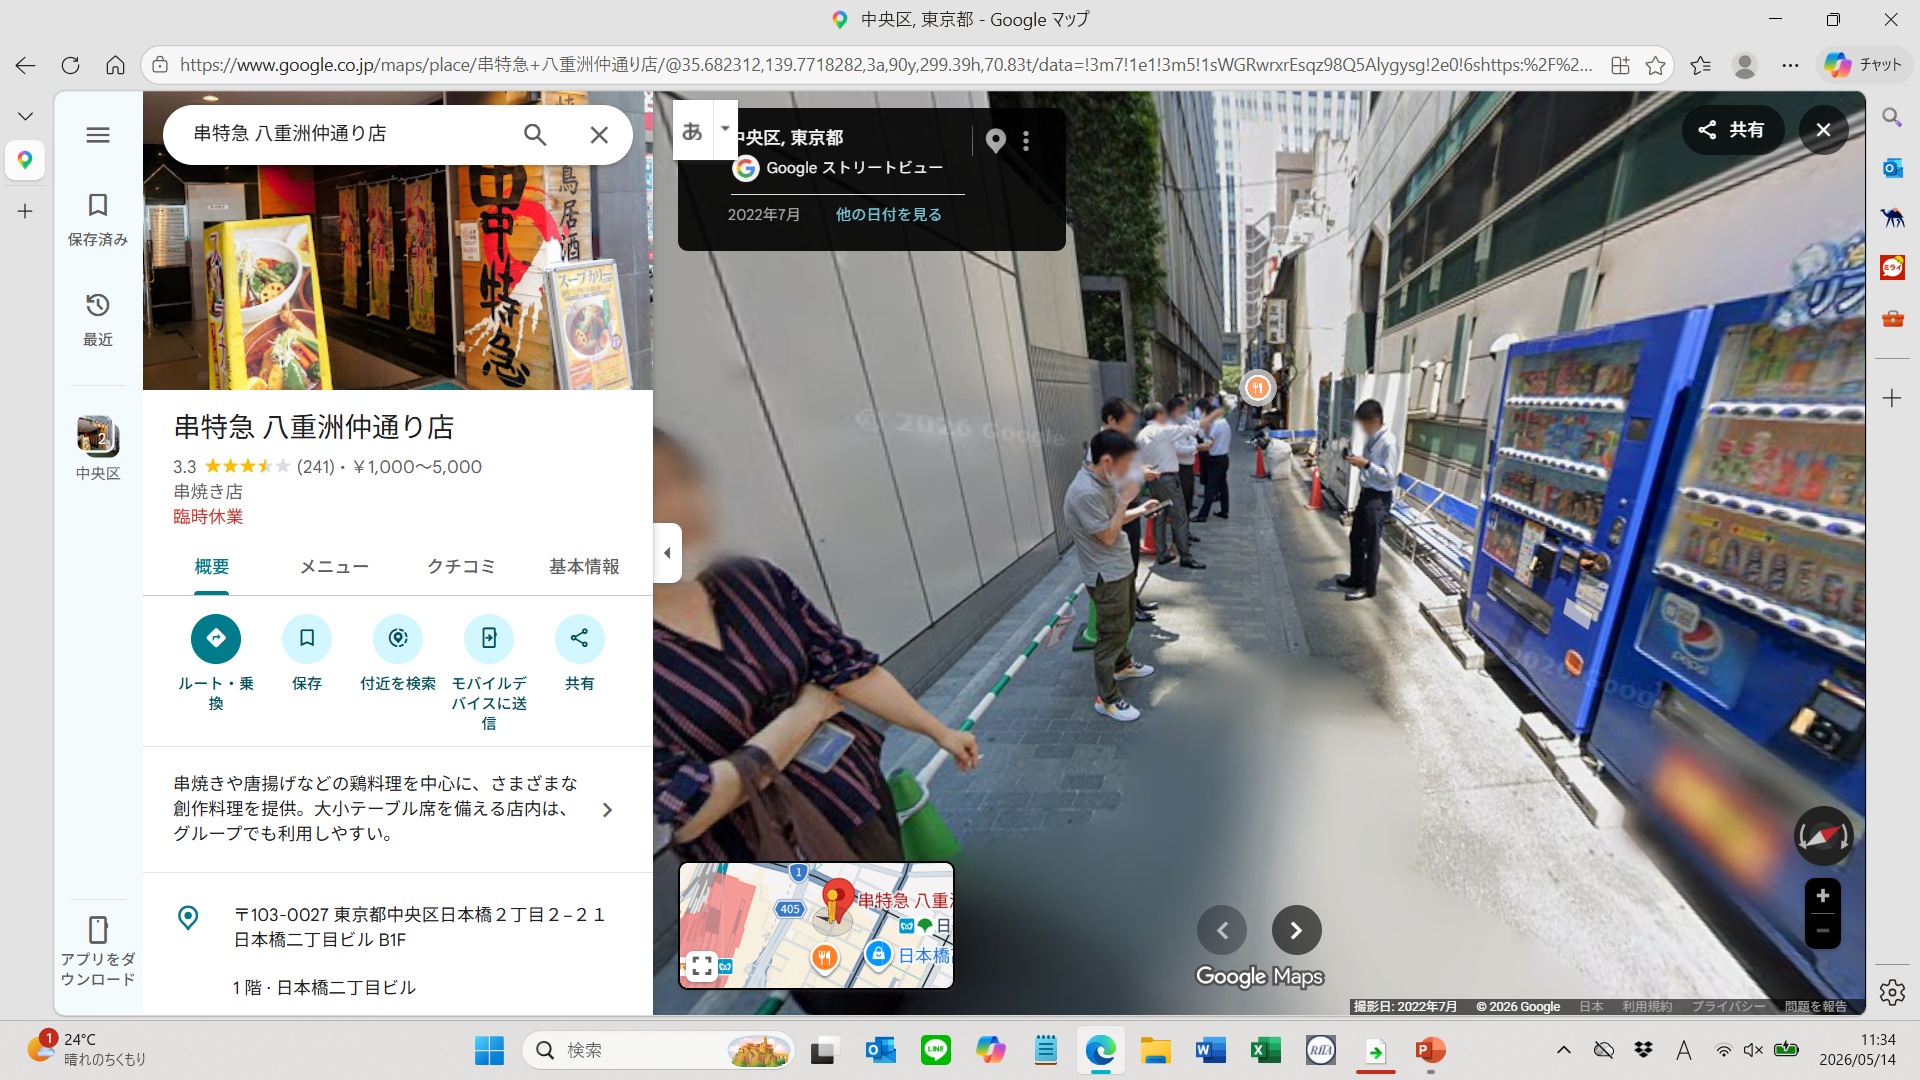The image size is (1920, 1080).
Task: Zoom out with the minus button
Action: 1822,931
